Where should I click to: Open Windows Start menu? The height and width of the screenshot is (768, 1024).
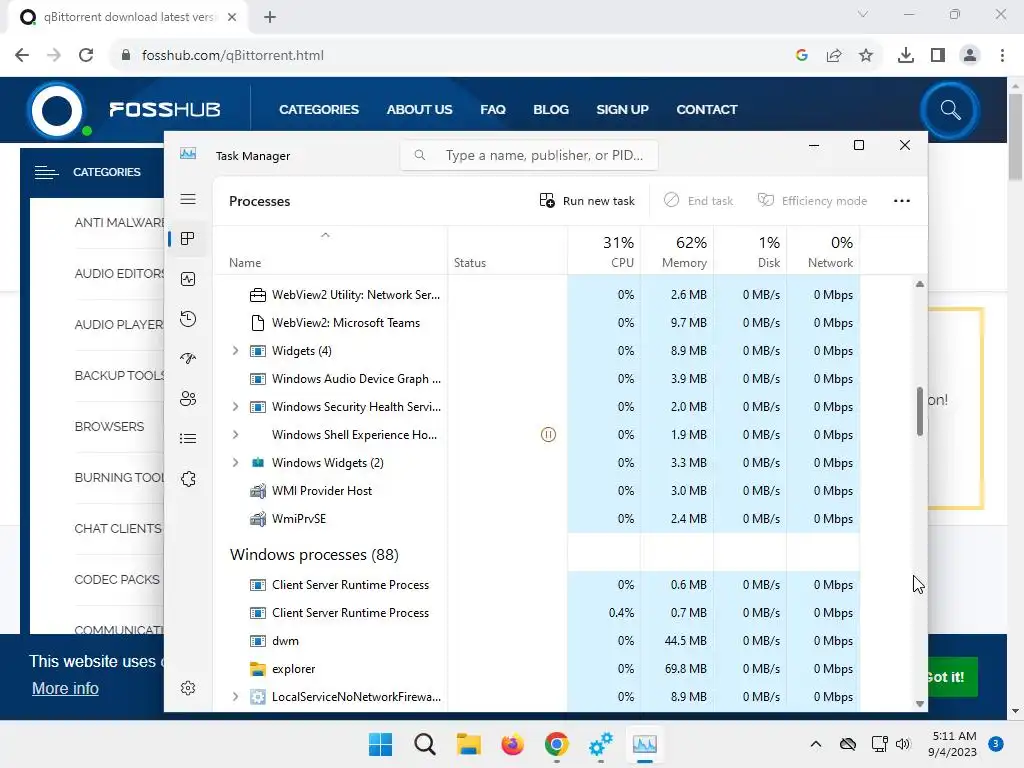click(380, 744)
